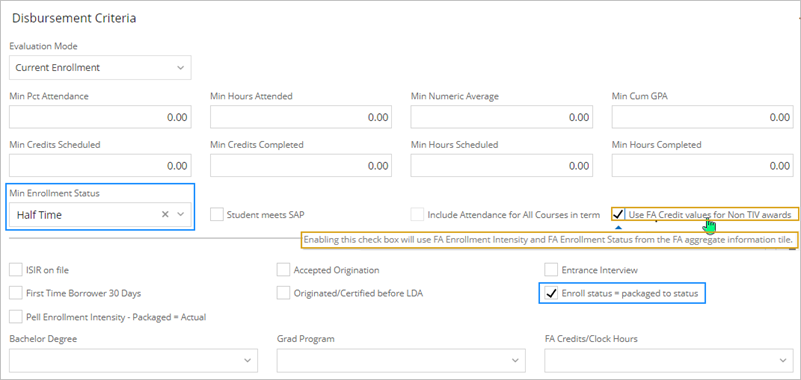This screenshot has height=380, width=801.
Task: Click the Disbursement Criteria heading
Action: tap(74, 18)
